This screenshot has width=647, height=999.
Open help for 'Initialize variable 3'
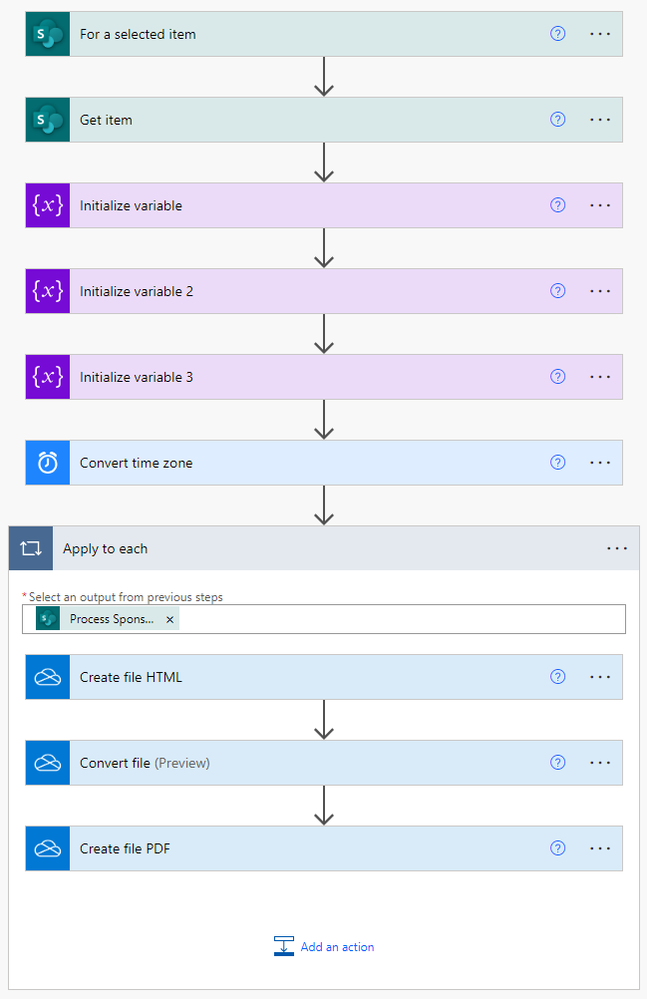(x=558, y=377)
